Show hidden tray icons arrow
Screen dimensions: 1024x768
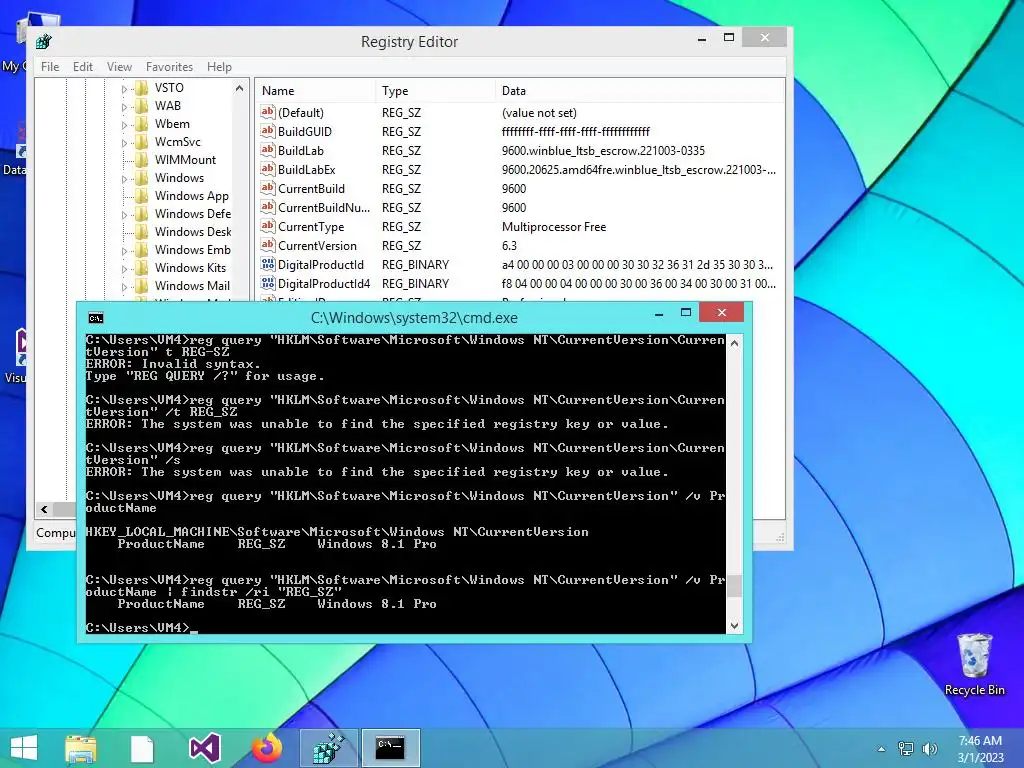(882, 749)
